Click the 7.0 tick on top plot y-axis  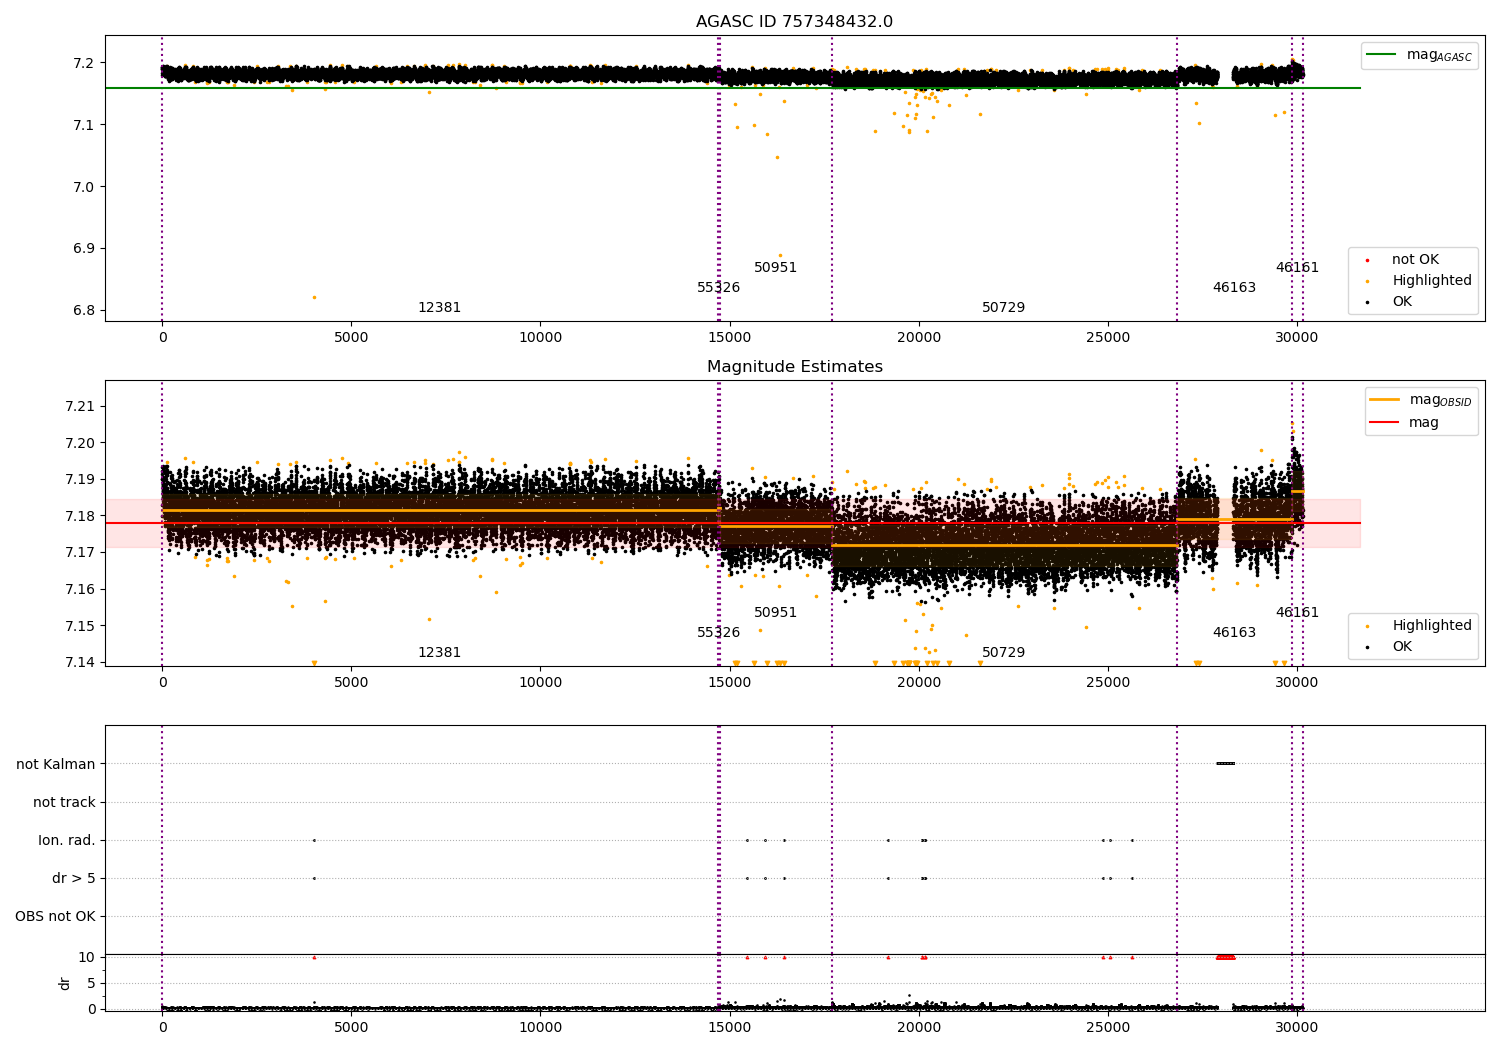point(83,187)
